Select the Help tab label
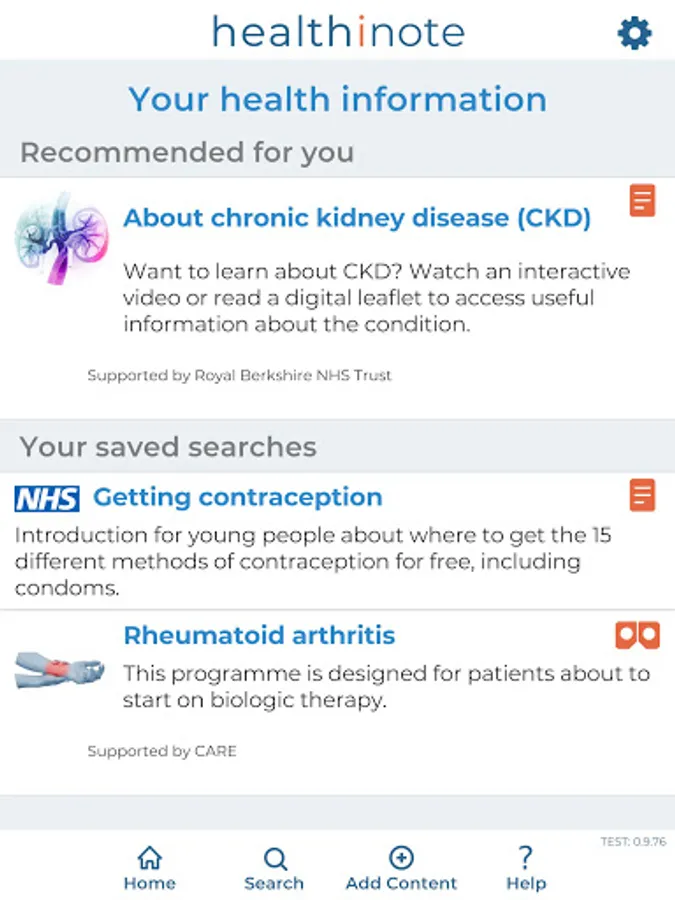The image size is (675, 900). click(x=526, y=884)
